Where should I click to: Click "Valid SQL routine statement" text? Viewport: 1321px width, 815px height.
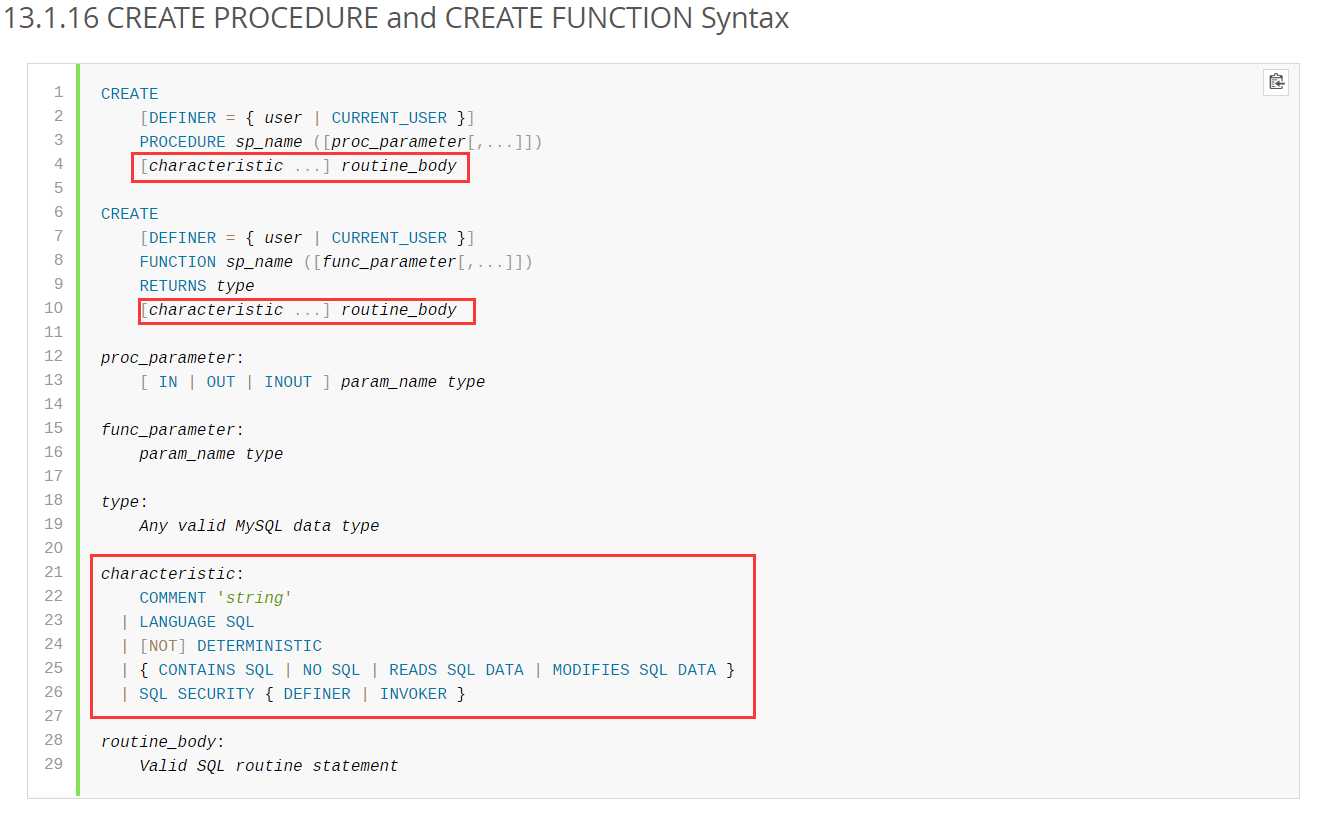click(269, 766)
